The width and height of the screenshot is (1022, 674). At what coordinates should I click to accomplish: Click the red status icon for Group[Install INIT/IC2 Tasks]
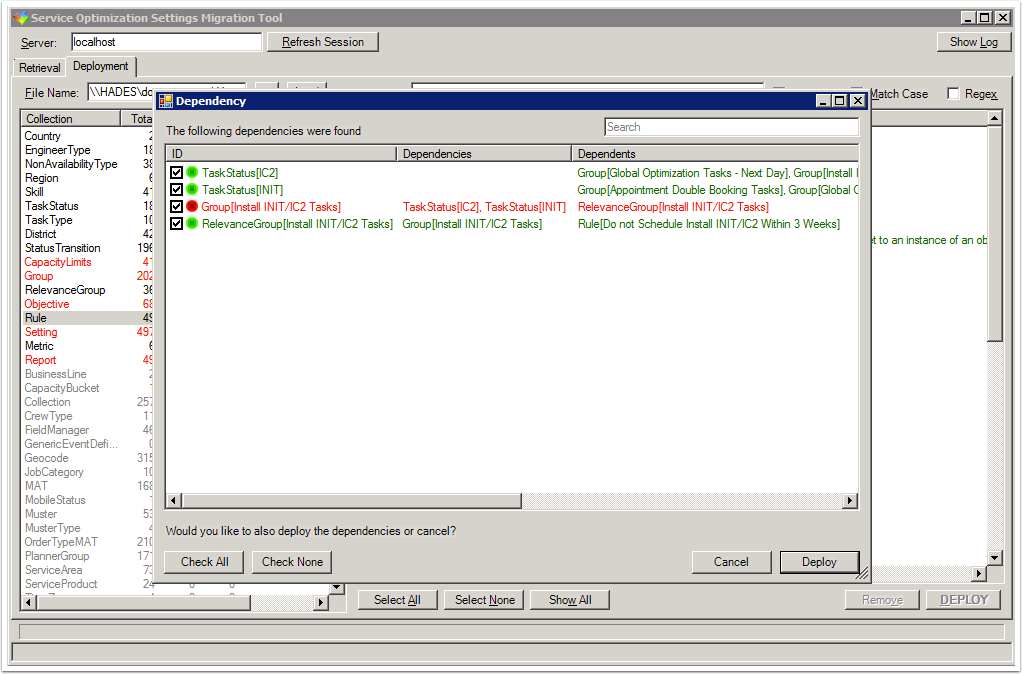(192, 207)
